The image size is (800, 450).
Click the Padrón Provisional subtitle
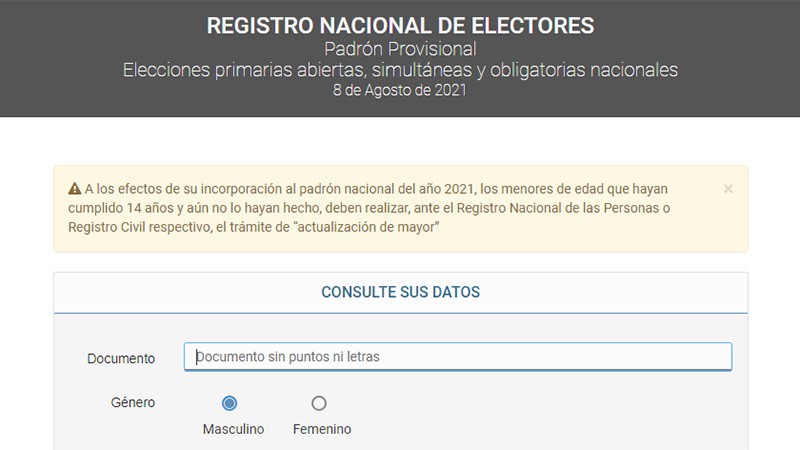click(x=400, y=49)
